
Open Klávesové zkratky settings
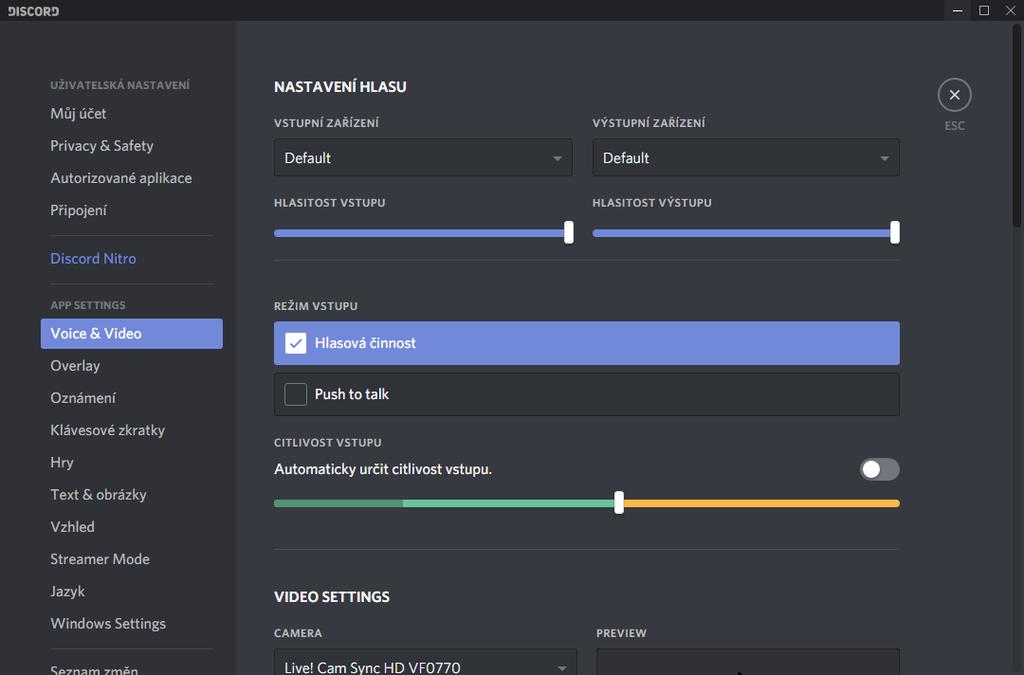tap(108, 430)
